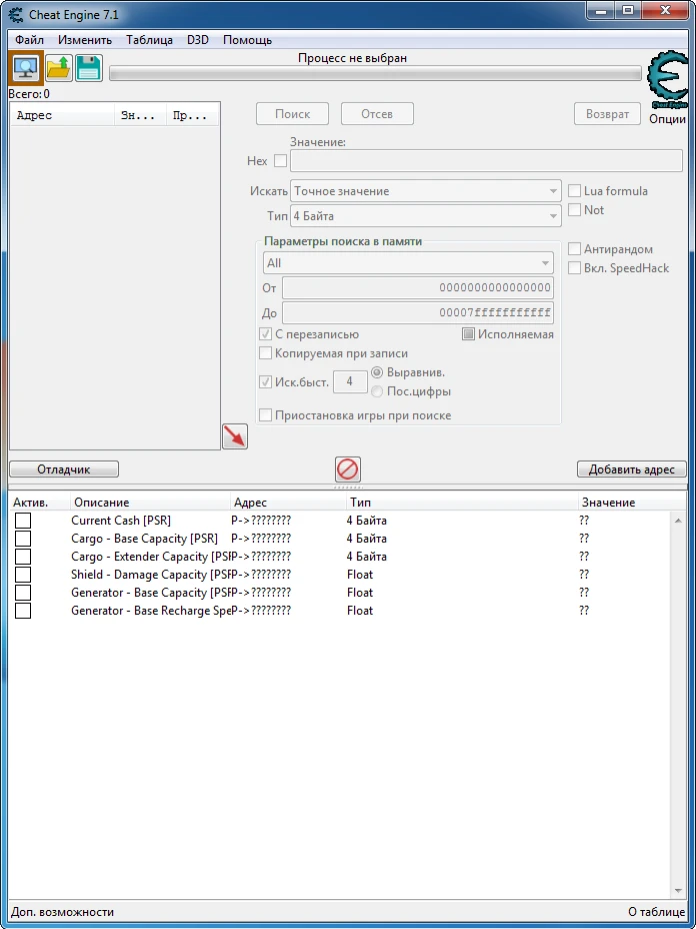
Task: Click the Значение input field
Action: (486, 161)
